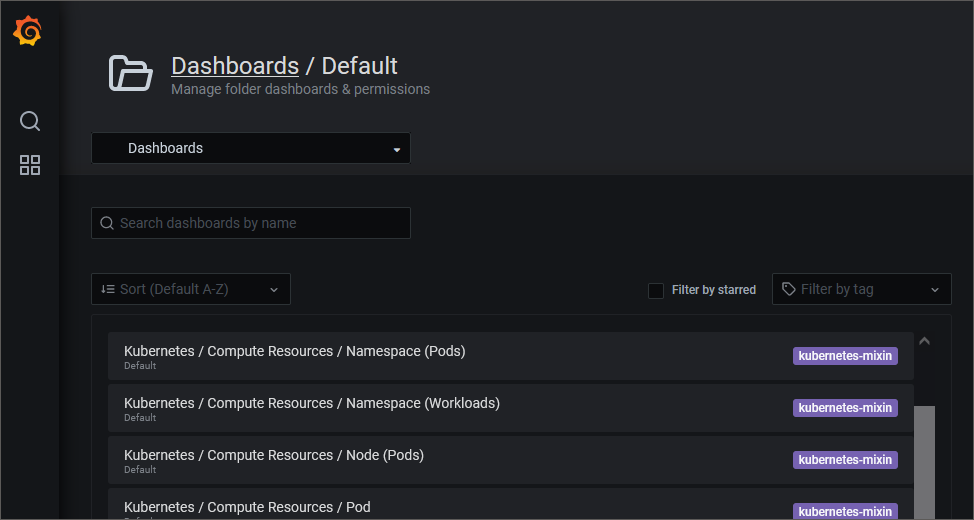974x520 pixels.
Task: Open Kubernetes Node (Pods) dashboard
Action: coord(273,455)
